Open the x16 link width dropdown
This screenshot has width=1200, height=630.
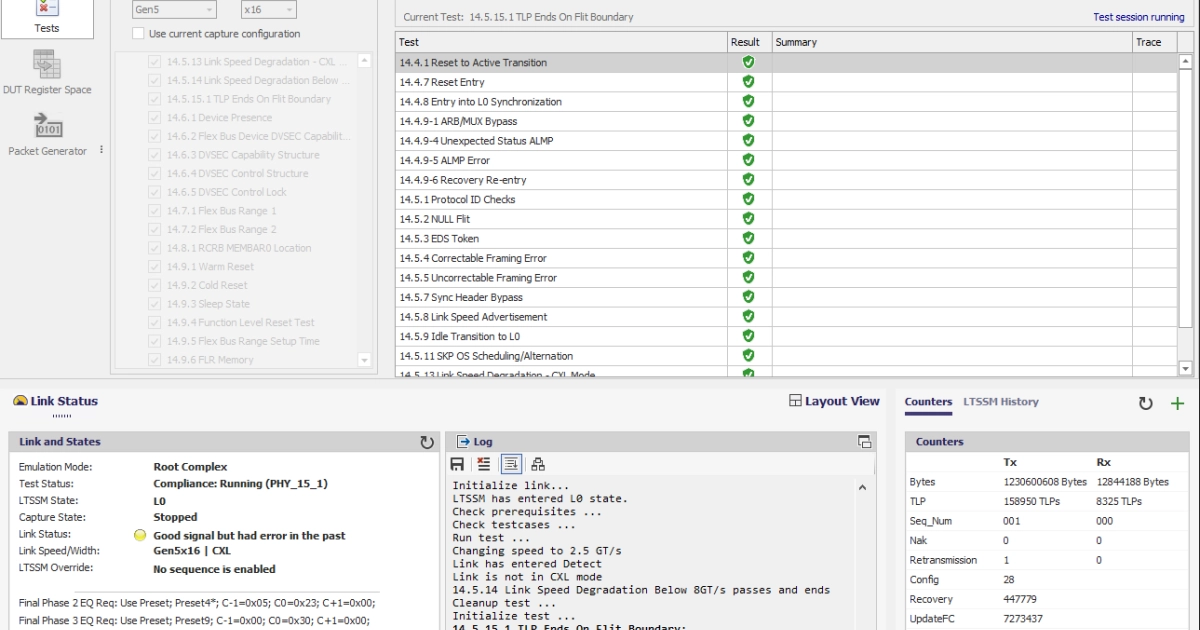point(268,9)
